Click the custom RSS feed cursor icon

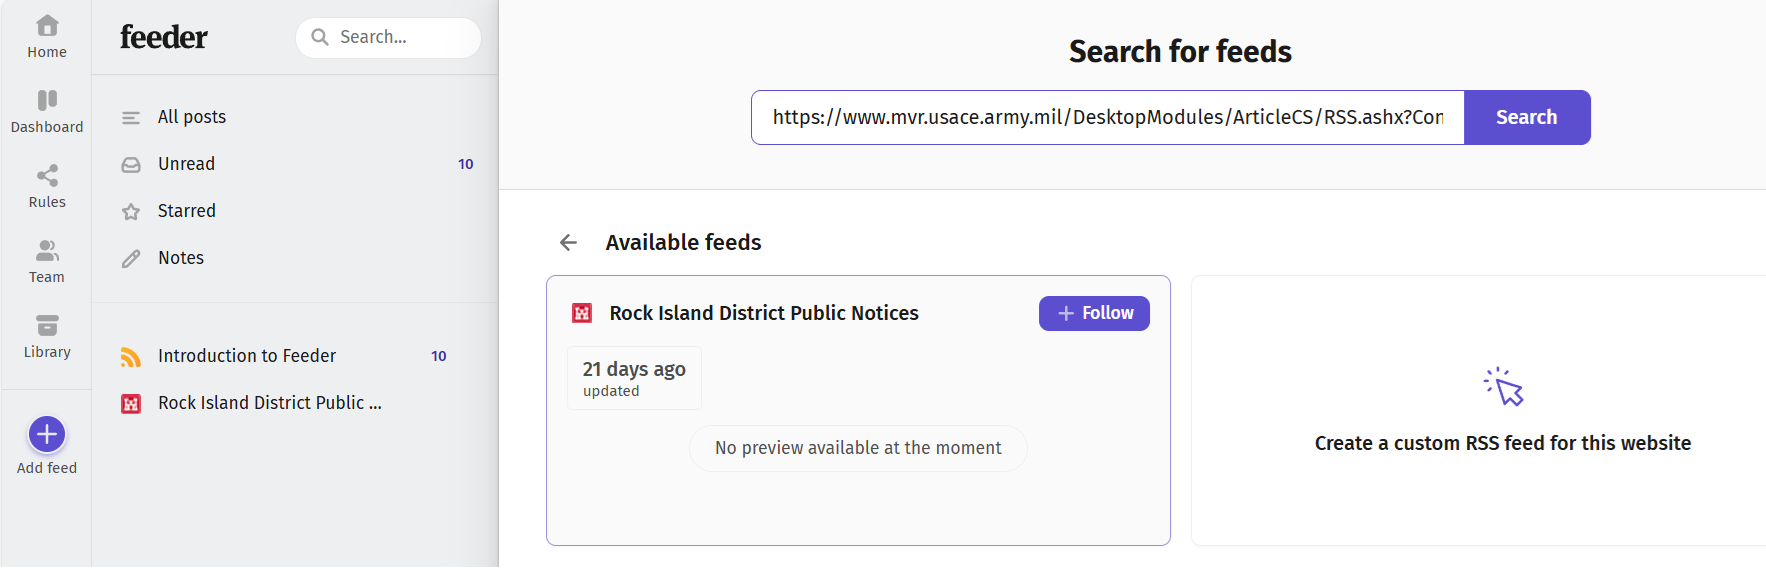click(1503, 387)
